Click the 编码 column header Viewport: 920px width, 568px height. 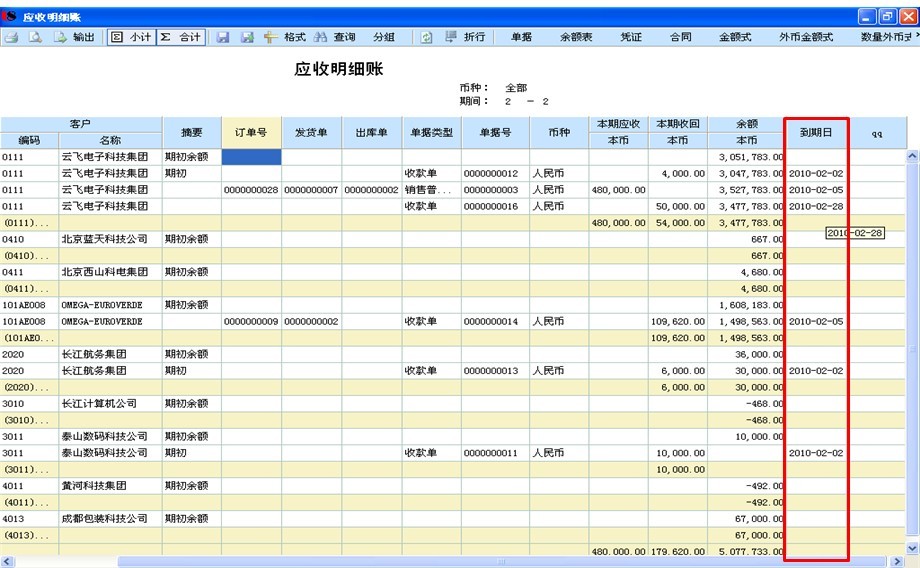click(29, 140)
